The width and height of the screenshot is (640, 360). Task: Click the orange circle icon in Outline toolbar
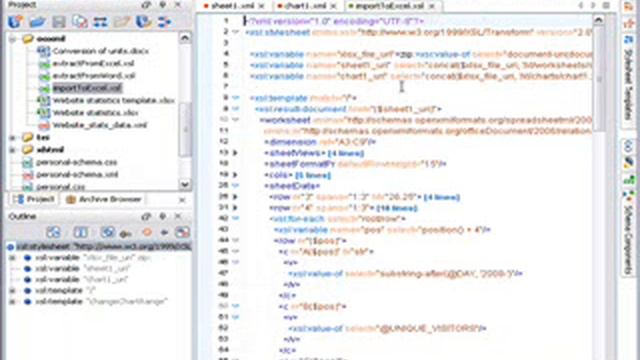[147, 232]
